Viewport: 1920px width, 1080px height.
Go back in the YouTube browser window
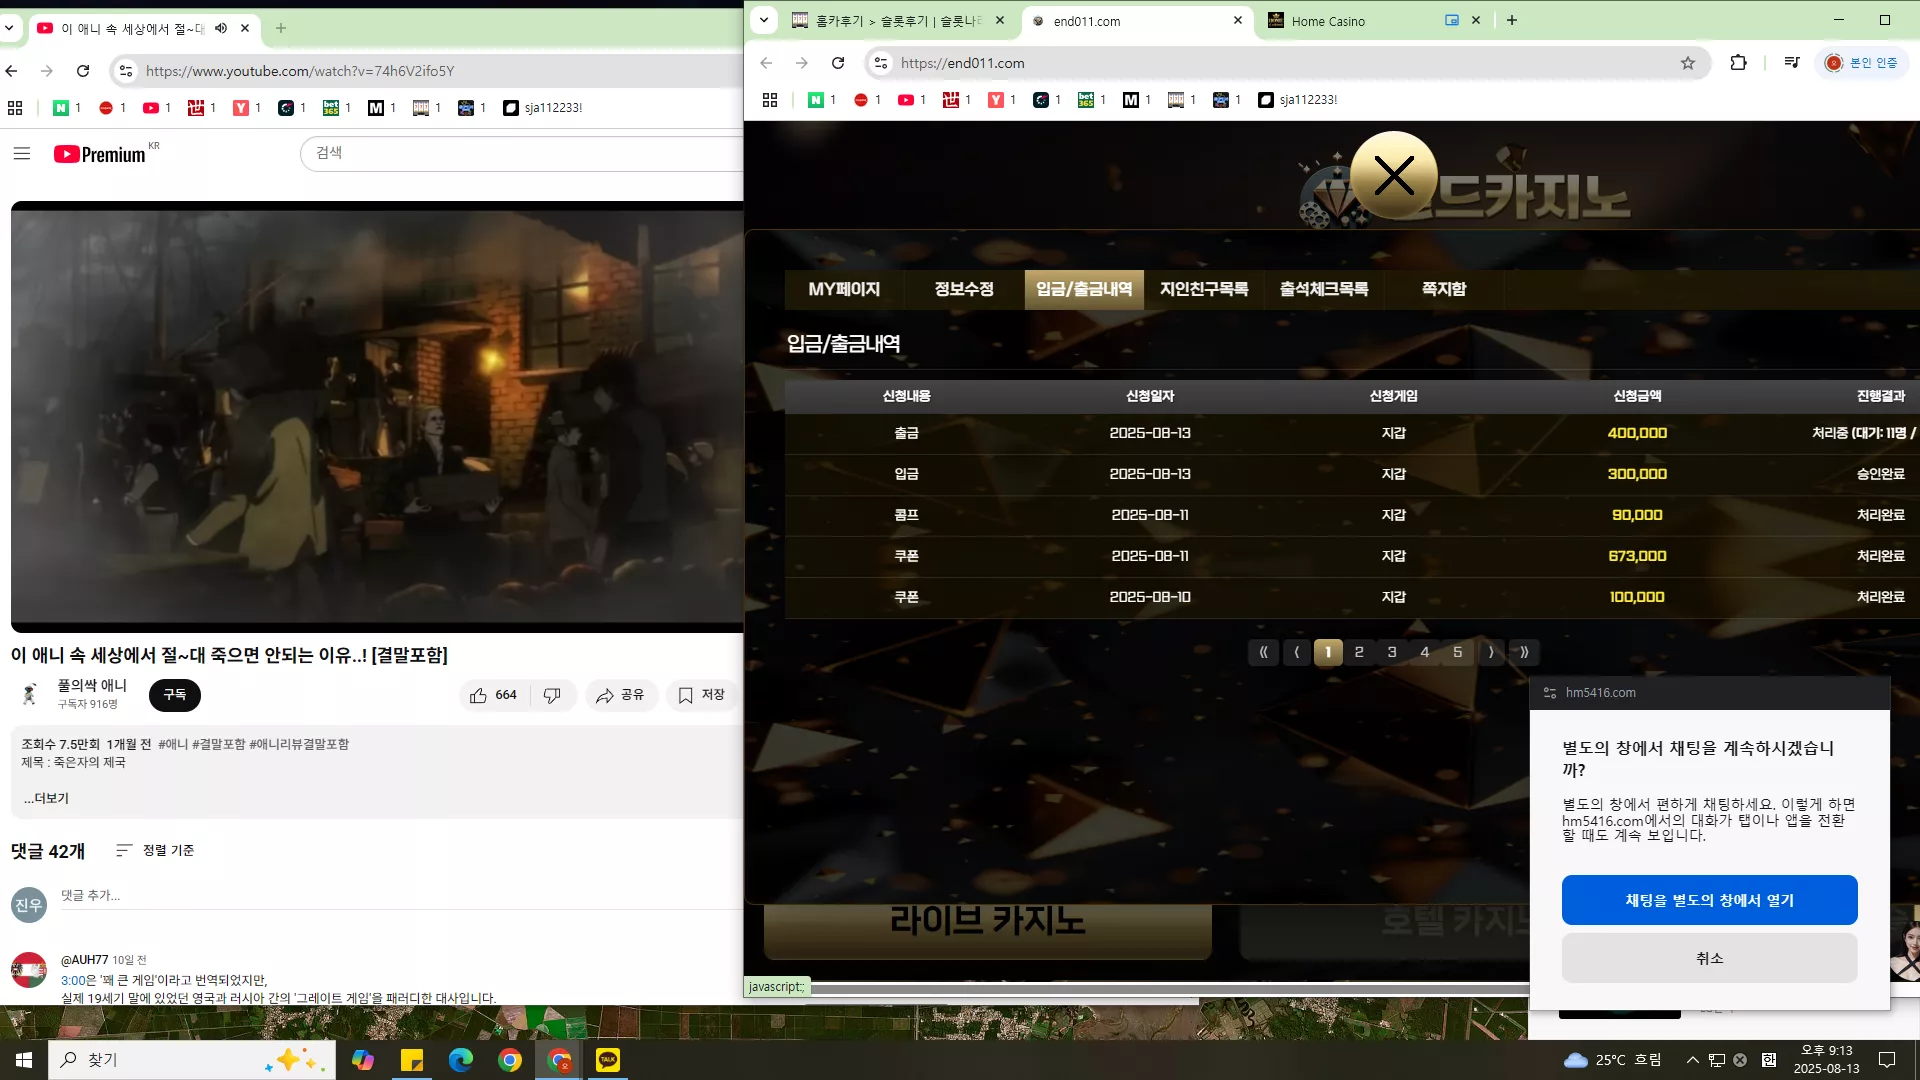click(12, 71)
